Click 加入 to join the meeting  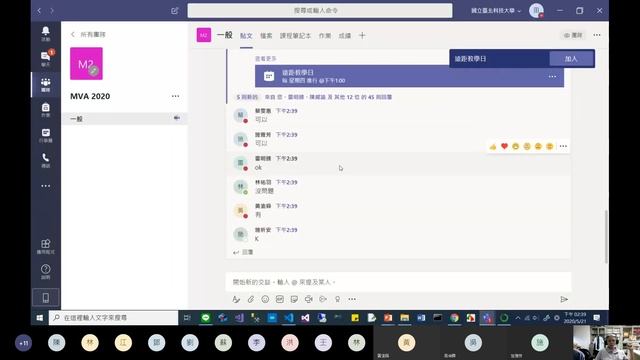pyautogui.click(x=571, y=59)
